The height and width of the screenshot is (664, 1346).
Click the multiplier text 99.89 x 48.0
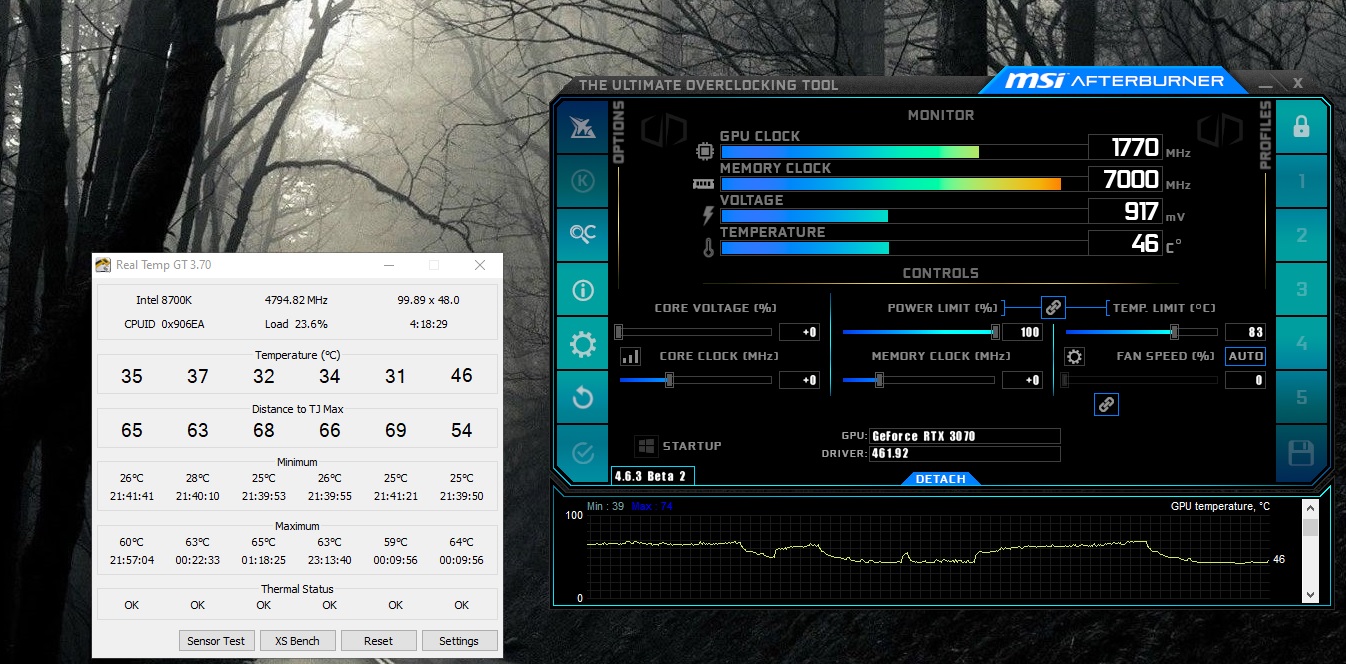tap(428, 300)
